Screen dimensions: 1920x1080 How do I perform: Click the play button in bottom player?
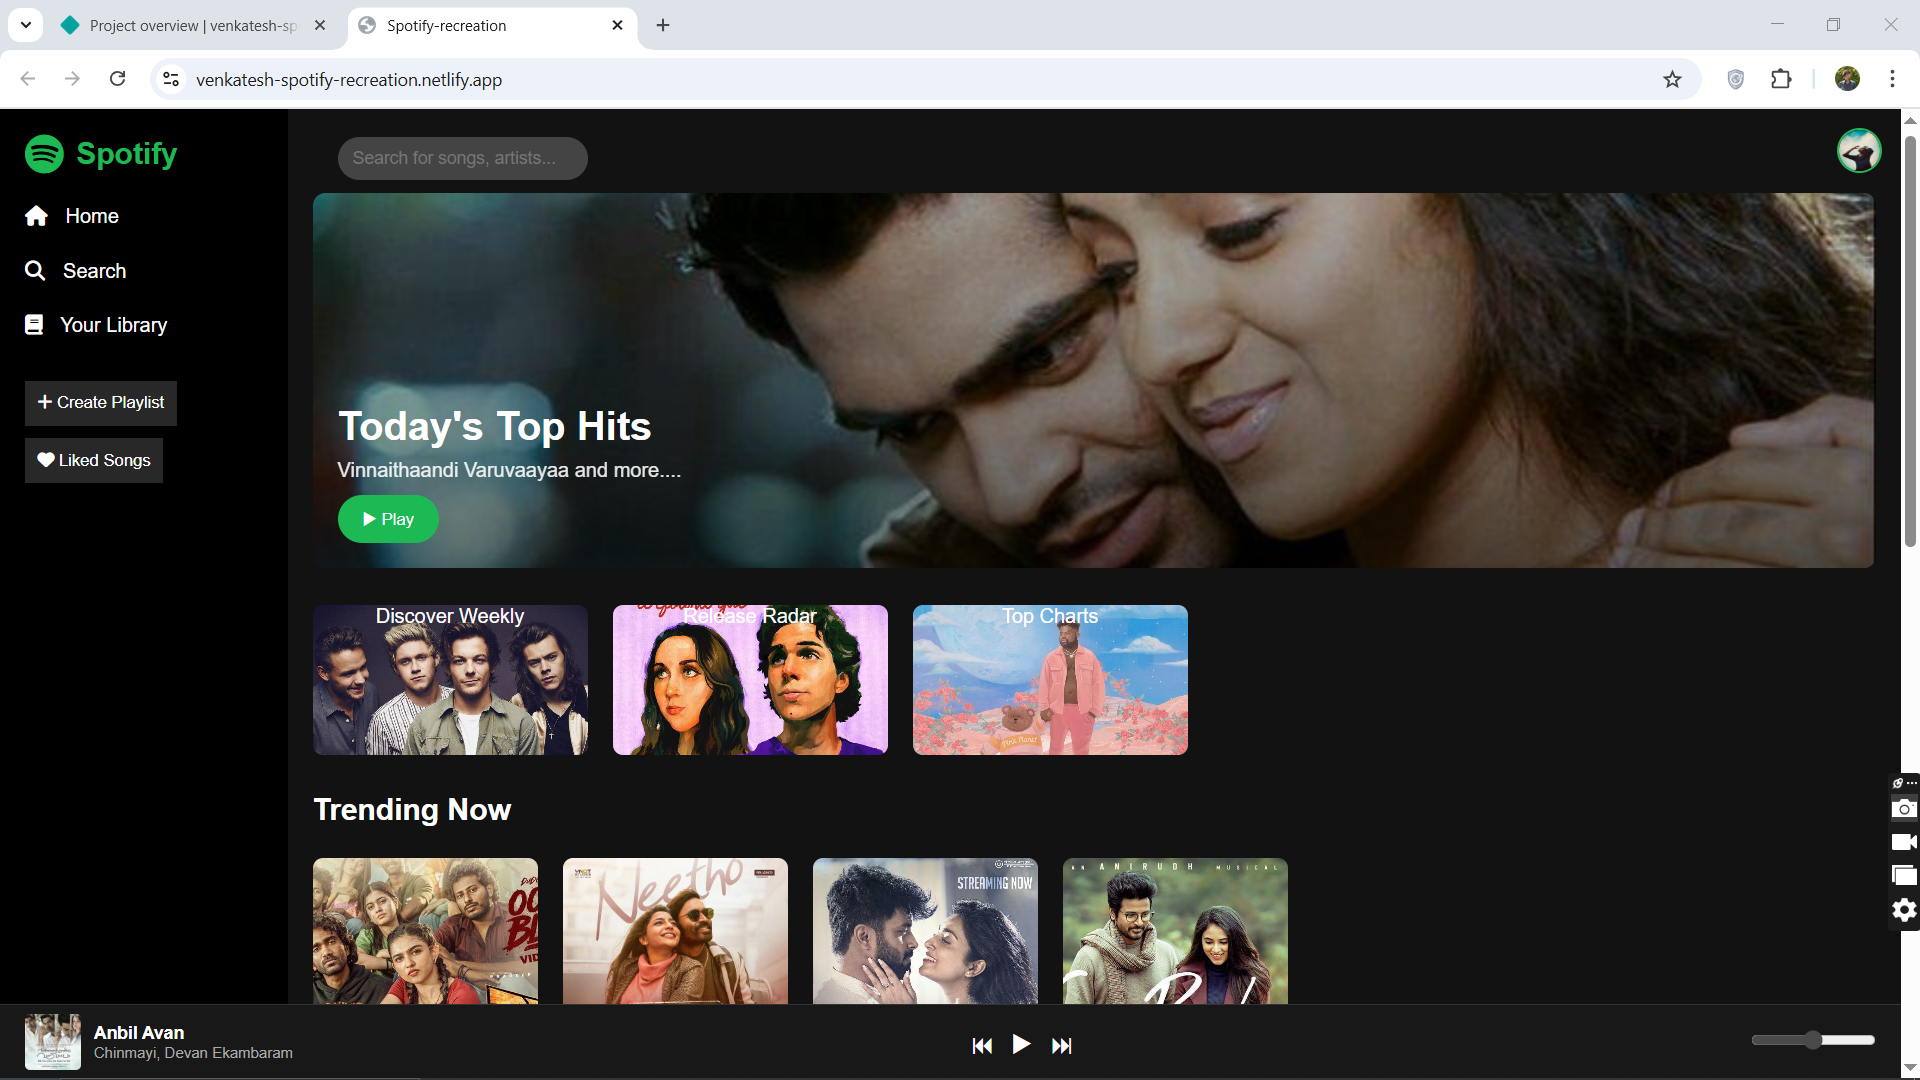click(1021, 1045)
